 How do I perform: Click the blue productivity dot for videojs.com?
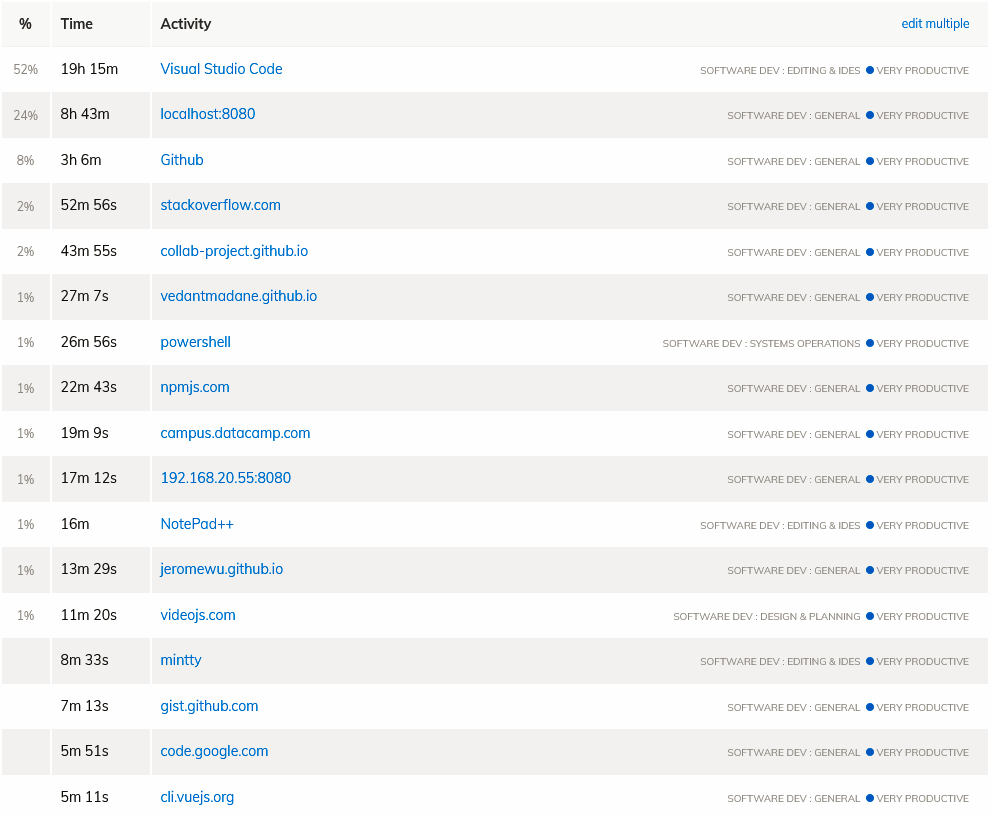pos(870,616)
